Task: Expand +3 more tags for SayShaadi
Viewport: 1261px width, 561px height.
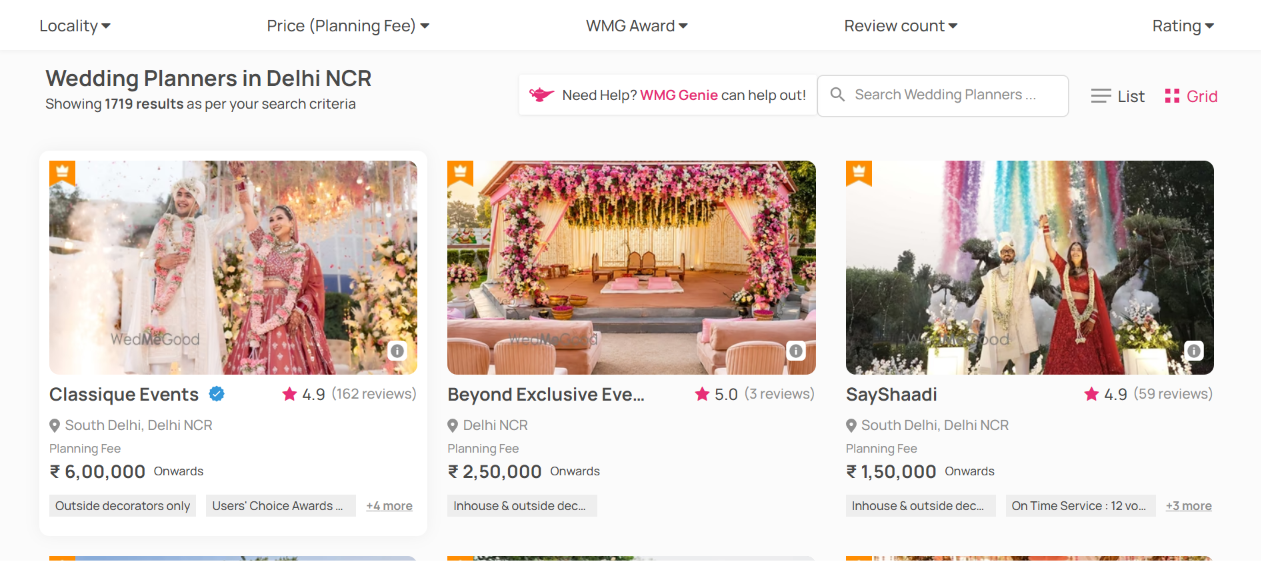Action: [x=1189, y=506]
